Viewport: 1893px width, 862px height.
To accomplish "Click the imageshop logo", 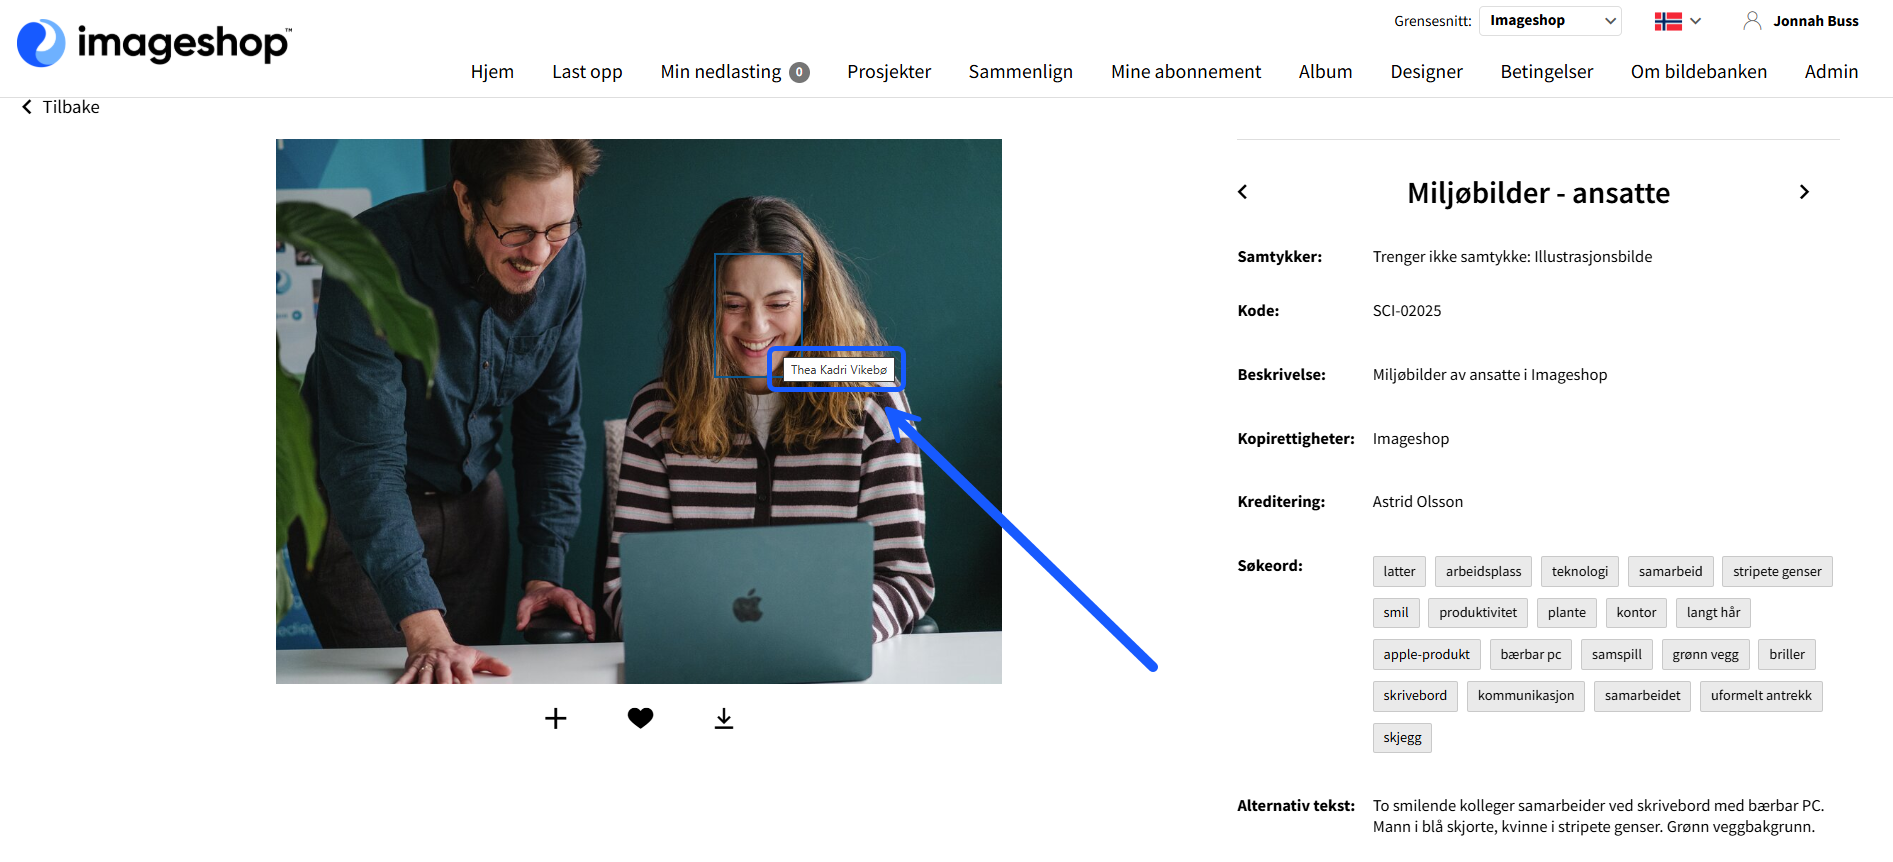I will pos(154,43).
